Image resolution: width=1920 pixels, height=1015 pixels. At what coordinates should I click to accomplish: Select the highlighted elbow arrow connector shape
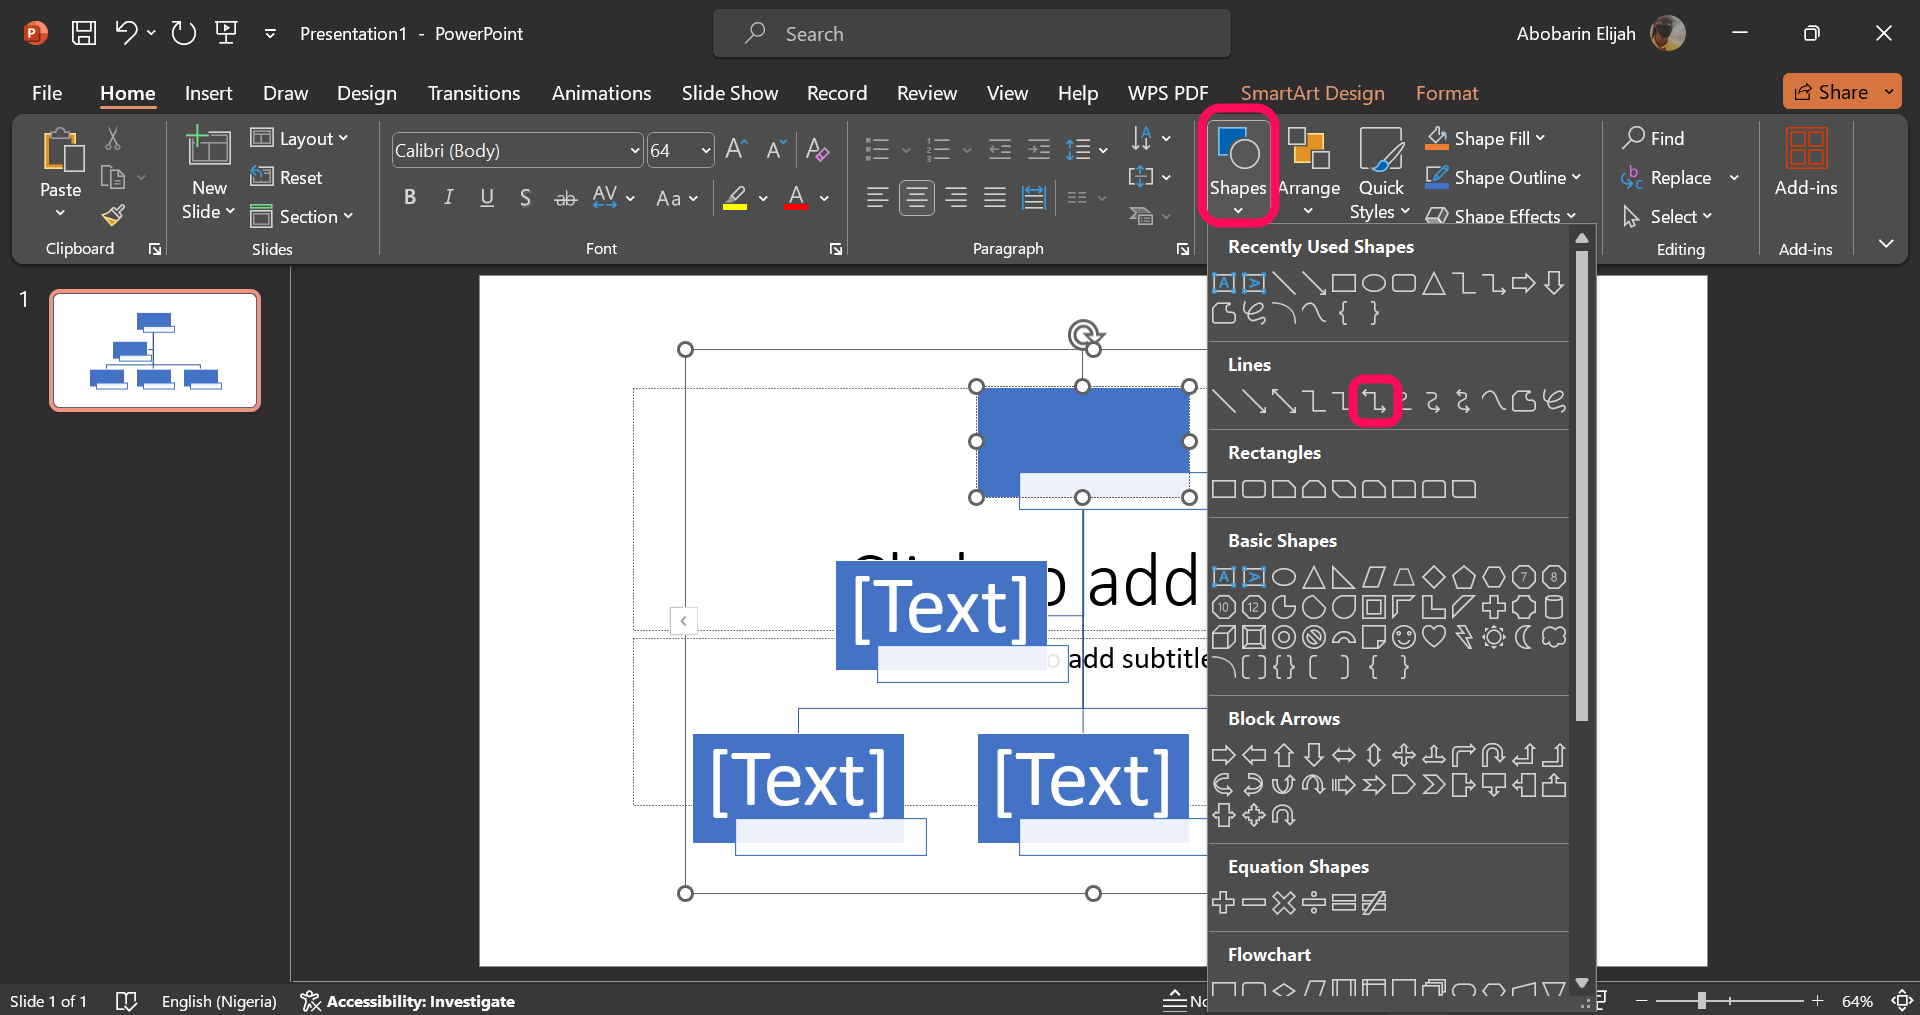pyautogui.click(x=1374, y=402)
